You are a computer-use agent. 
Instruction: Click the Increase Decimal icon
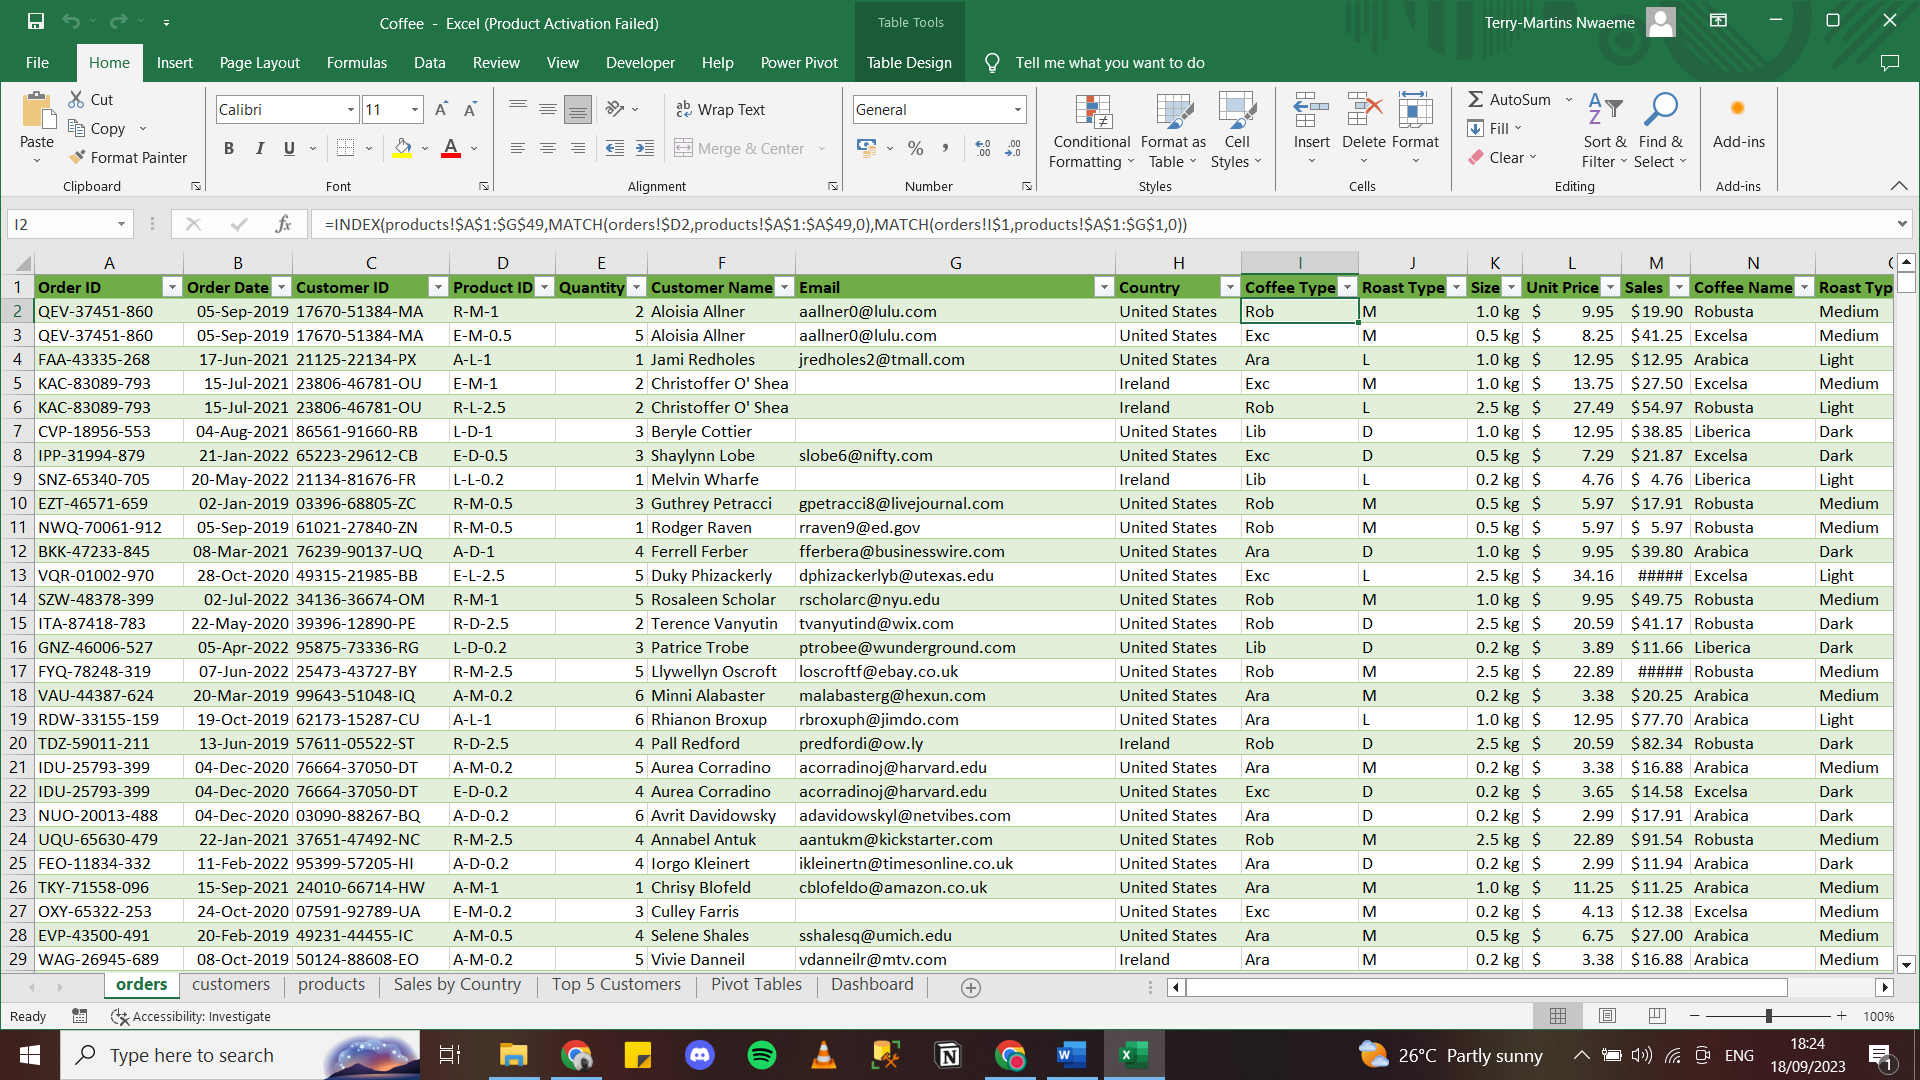pos(983,148)
